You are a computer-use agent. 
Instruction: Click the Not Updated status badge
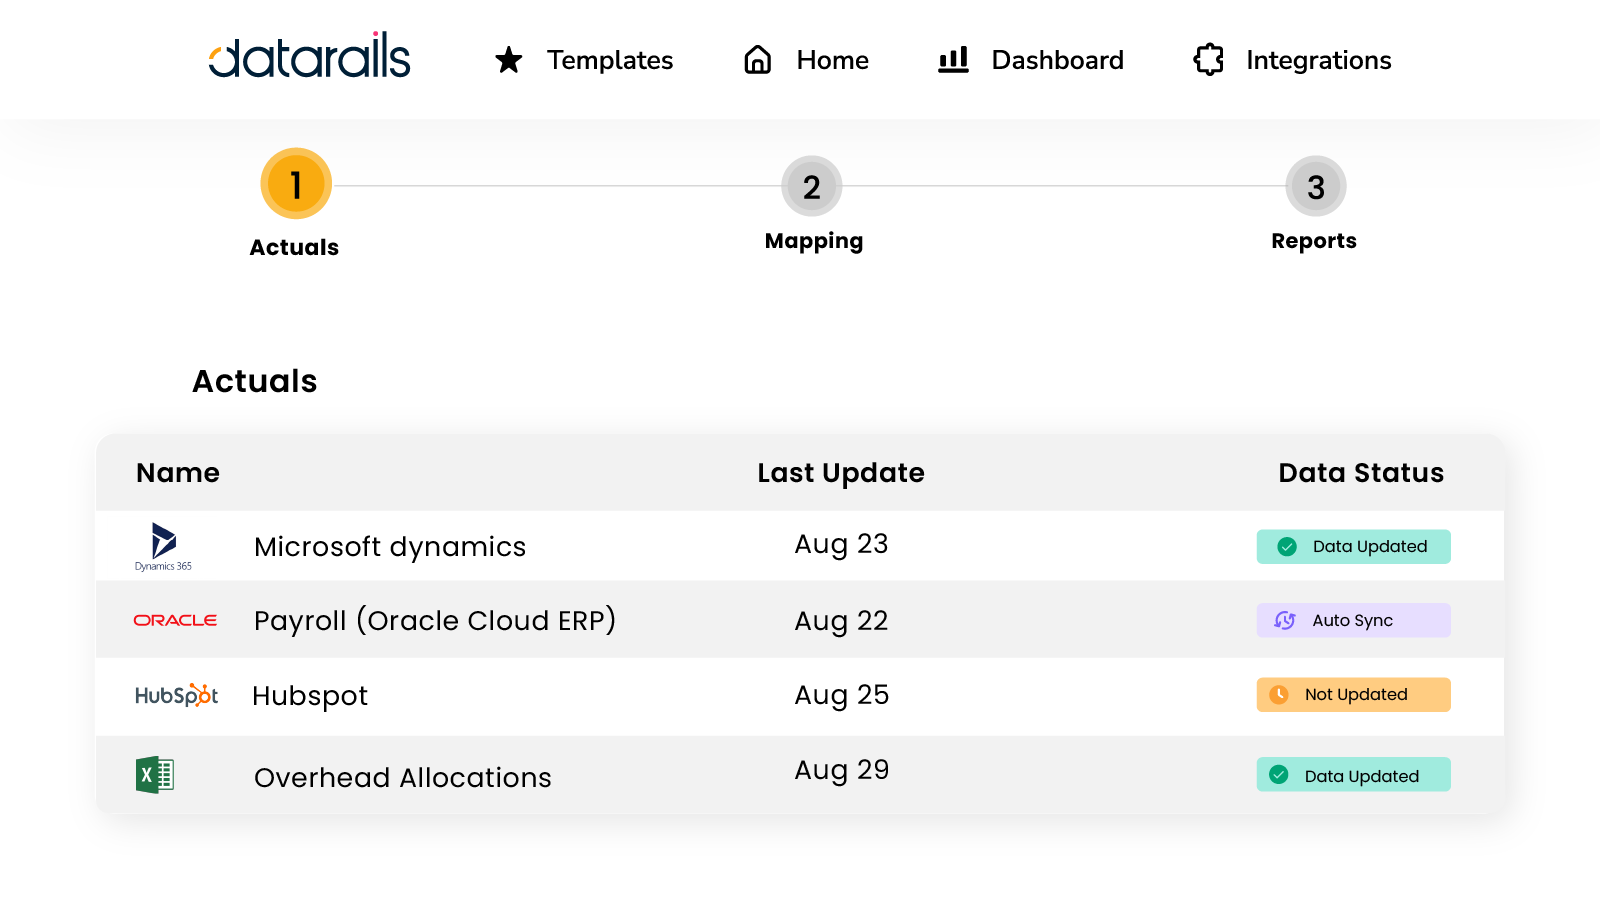(x=1353, y=695)
